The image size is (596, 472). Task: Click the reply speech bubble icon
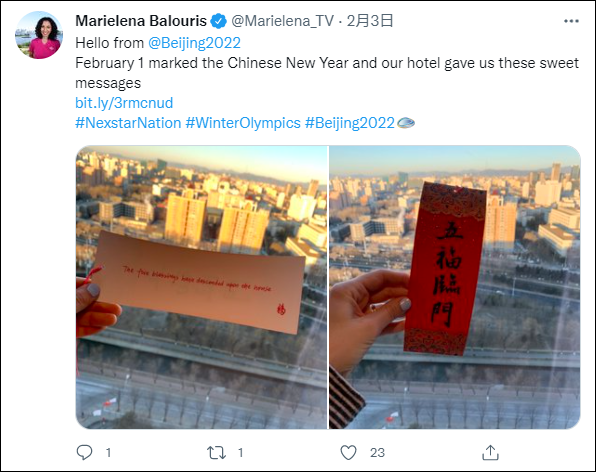(x=84, y=452)
